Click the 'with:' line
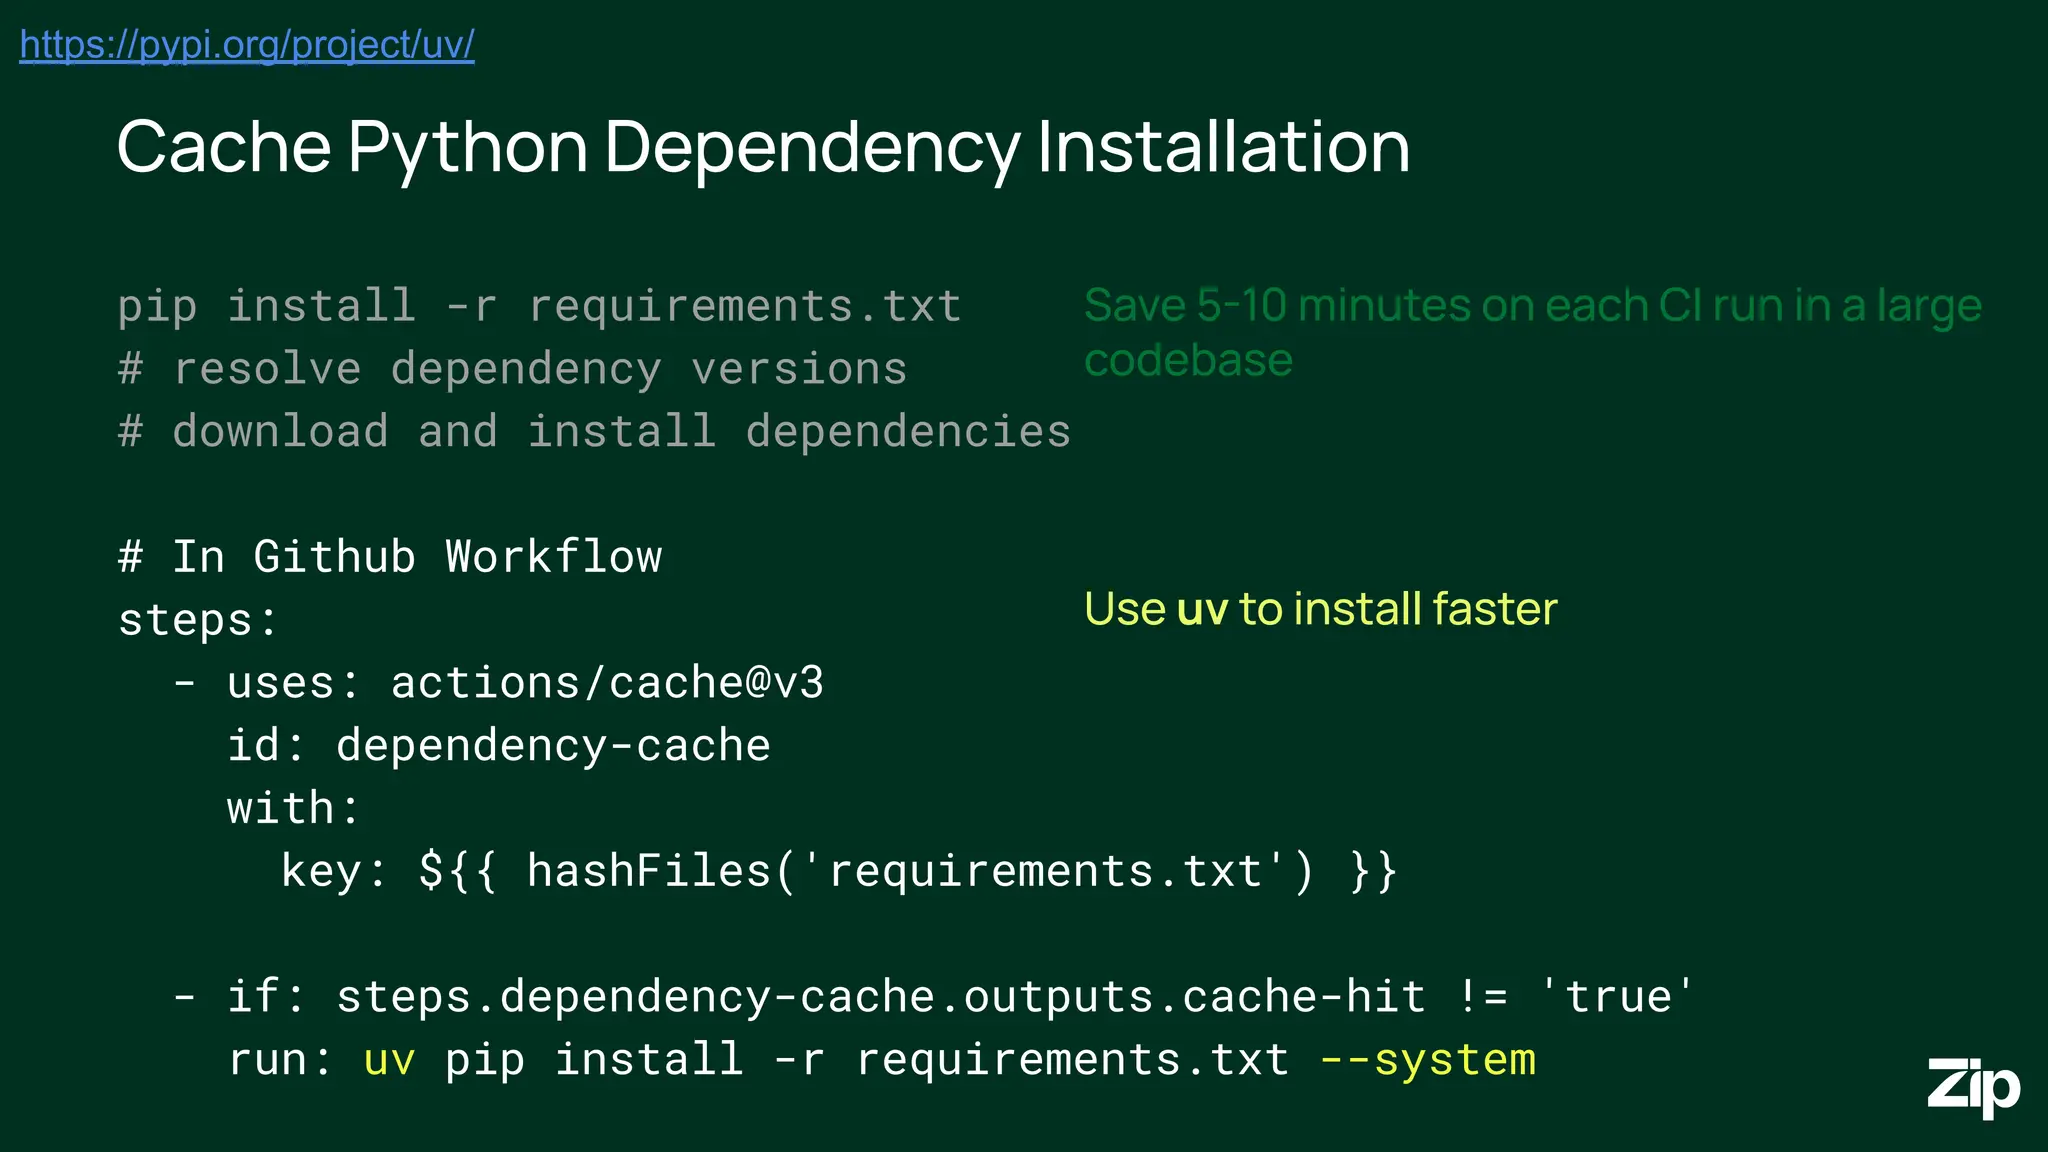This screenshot has height=1152, width=2048. (293, 808)
